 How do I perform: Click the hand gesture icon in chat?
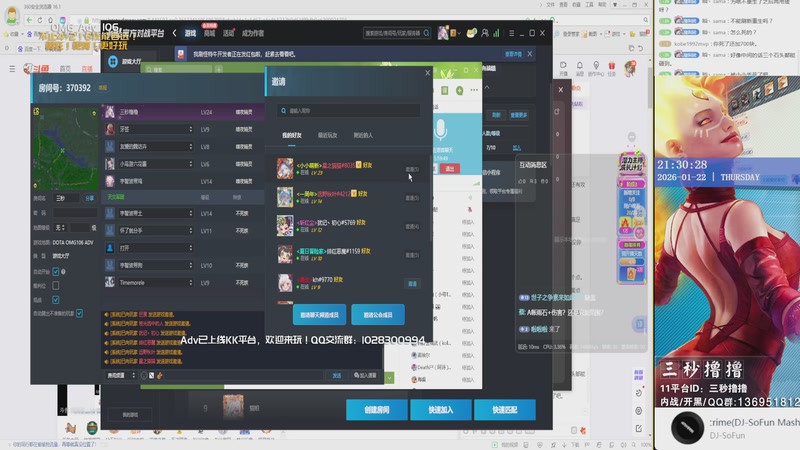(x=160, y=376)
